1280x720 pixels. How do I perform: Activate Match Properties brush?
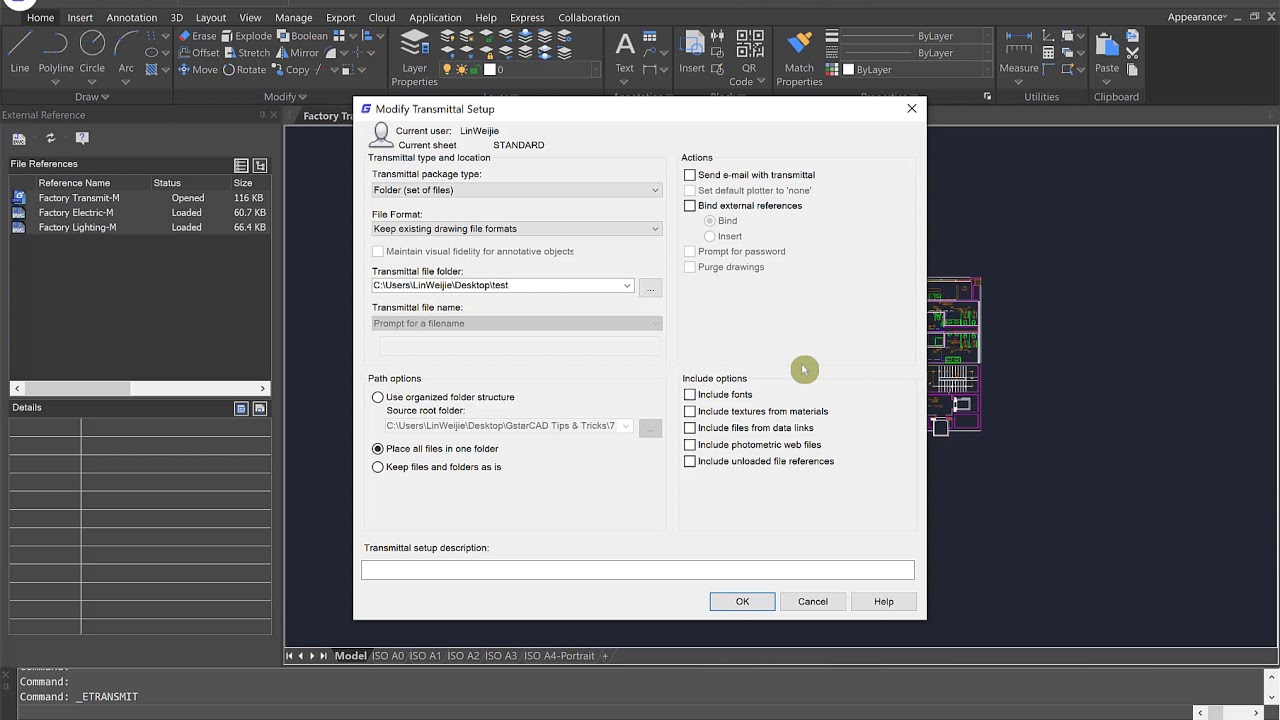799,58
